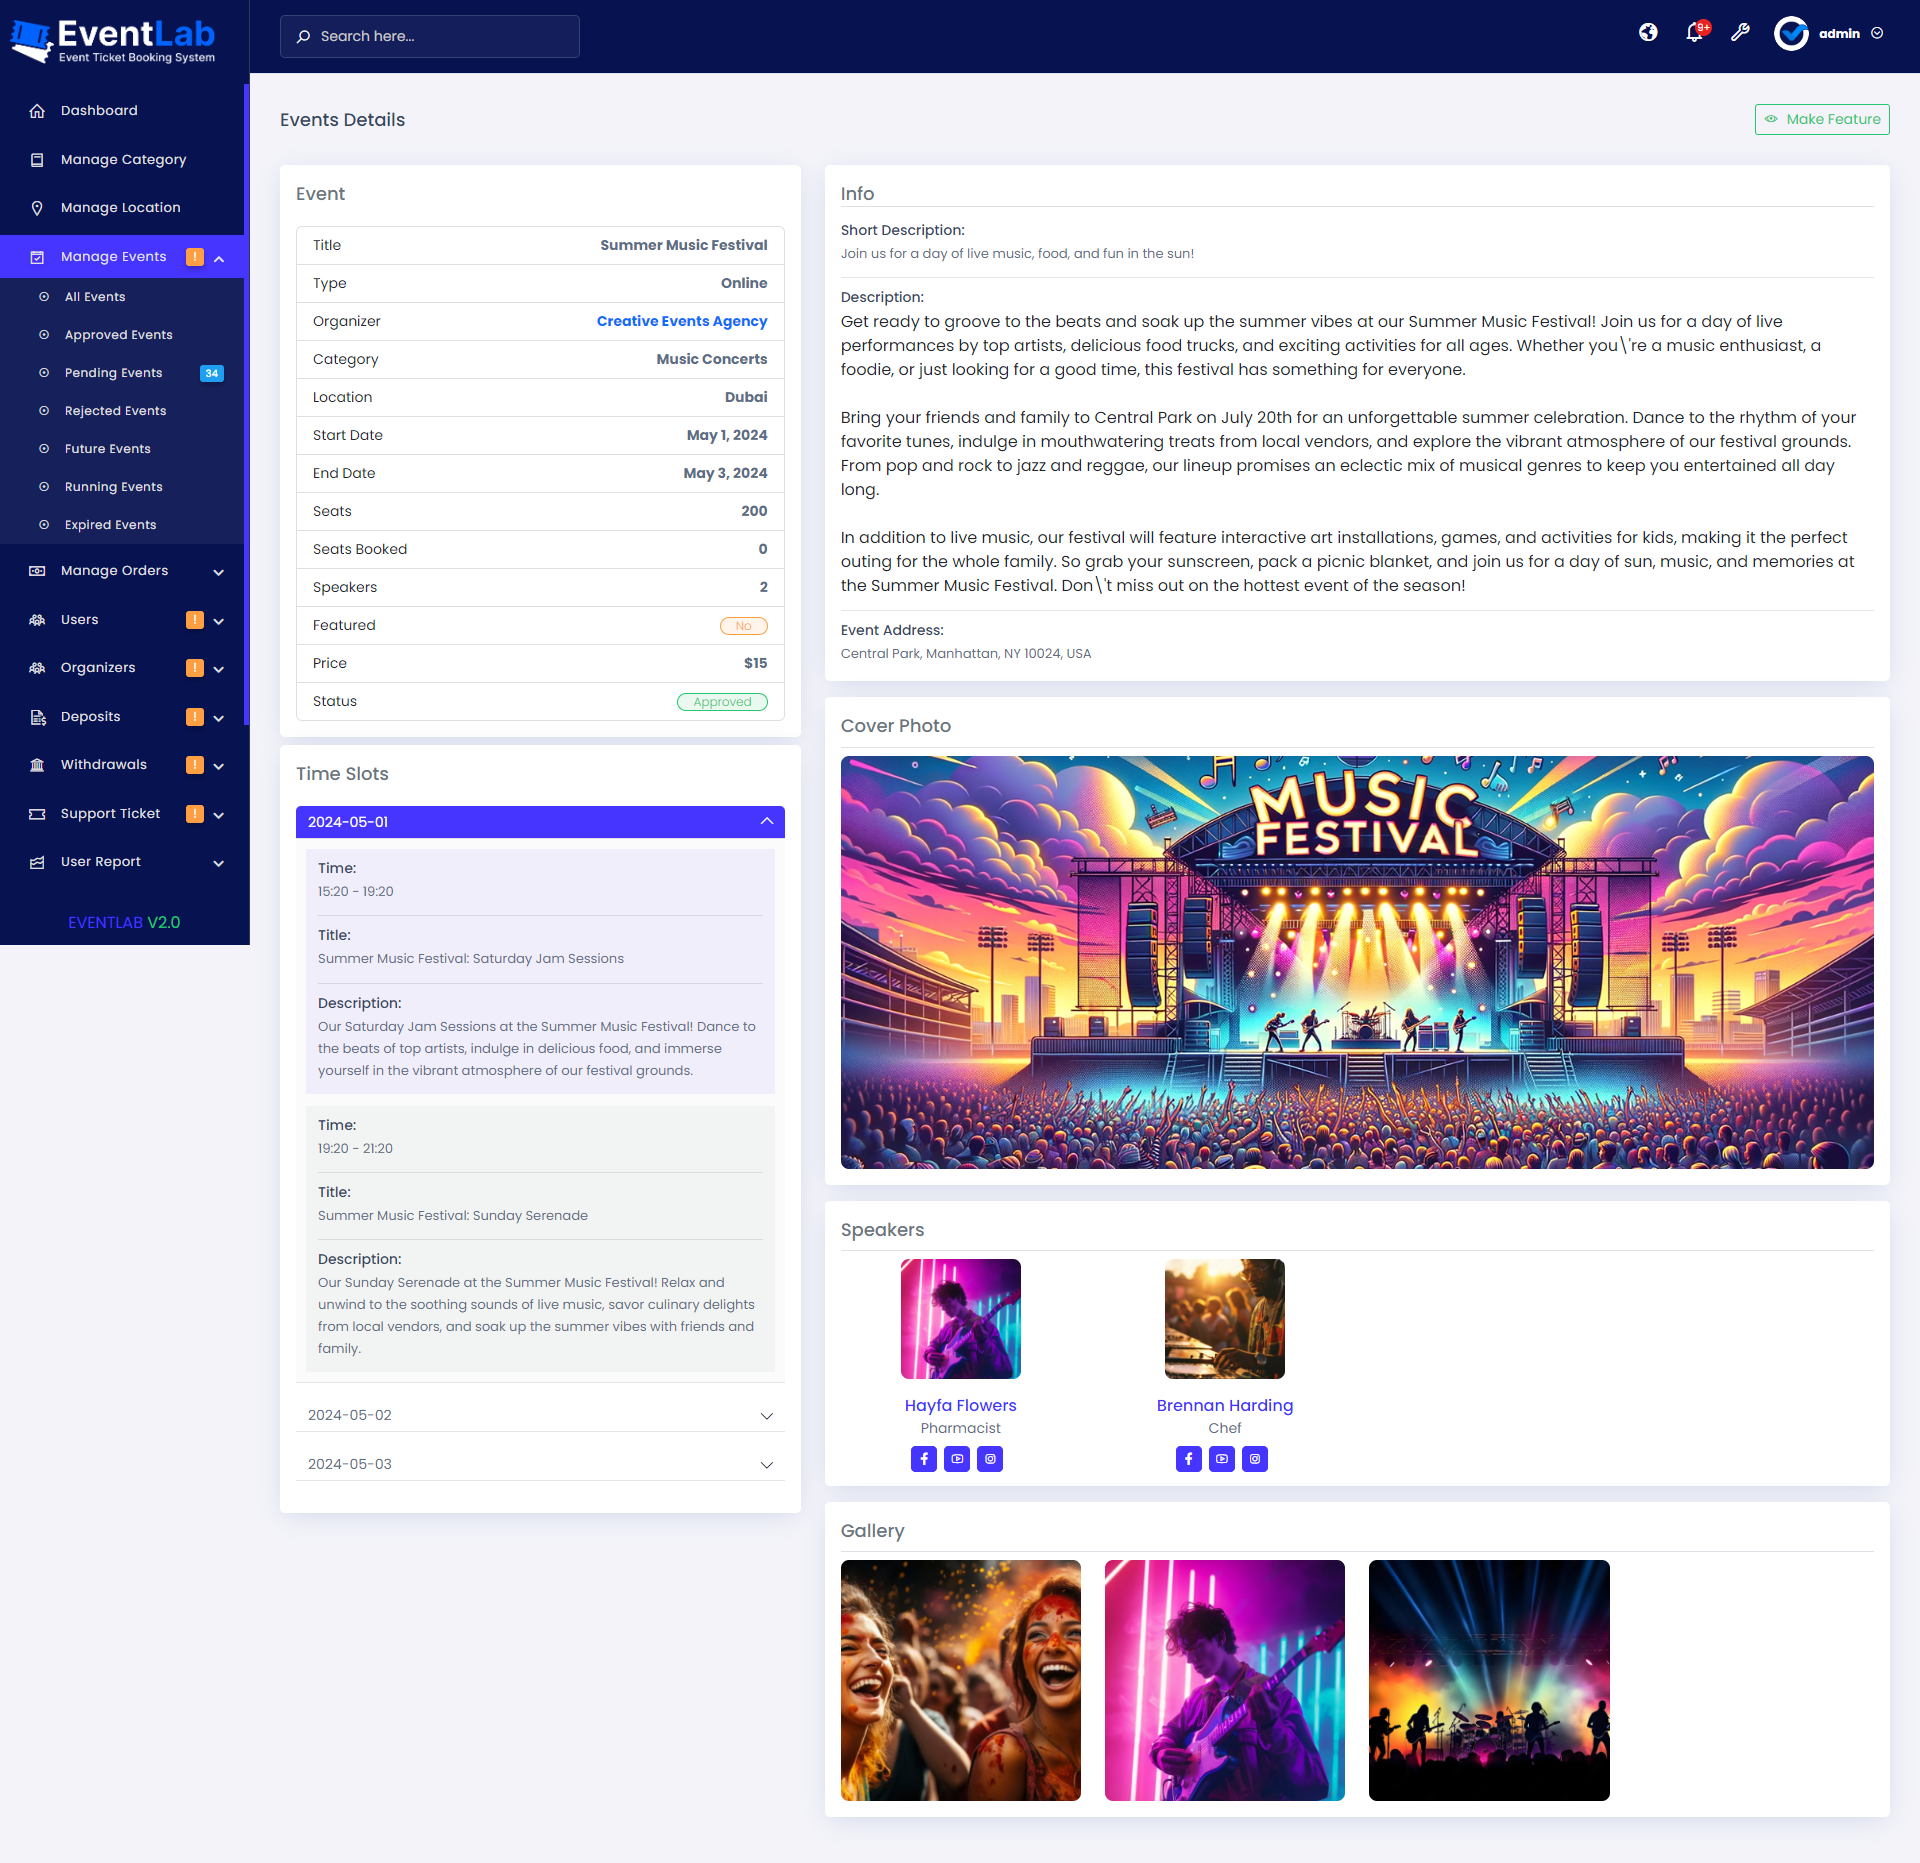This screenshot has height=1863, width=1920.
Task: Click the globe icon in top bar
Action: [1648, 33]
